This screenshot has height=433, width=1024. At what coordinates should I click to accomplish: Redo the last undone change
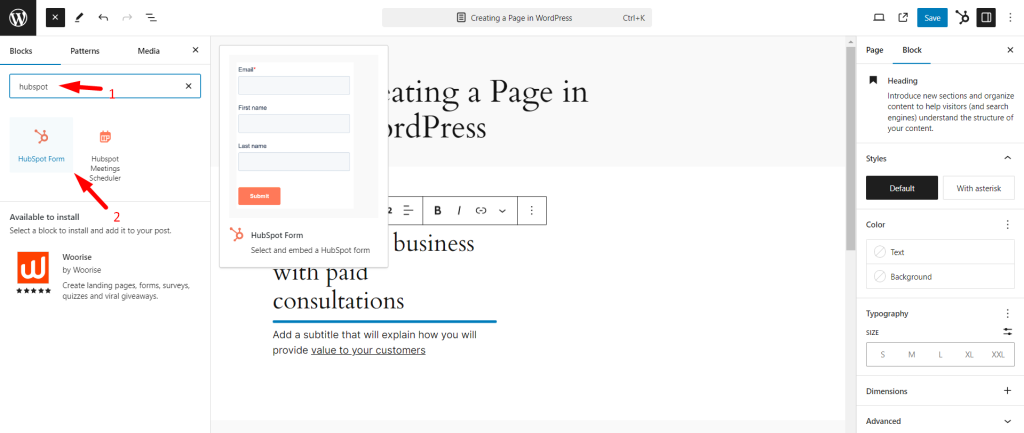pyautogui.click(x=127, y=18)
